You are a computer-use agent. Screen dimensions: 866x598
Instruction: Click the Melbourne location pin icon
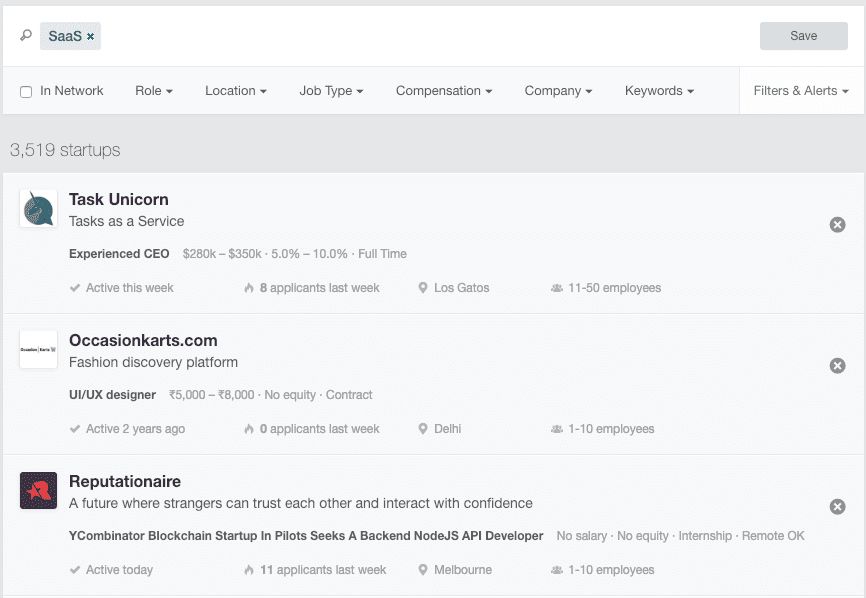click(x=423, y=570)
